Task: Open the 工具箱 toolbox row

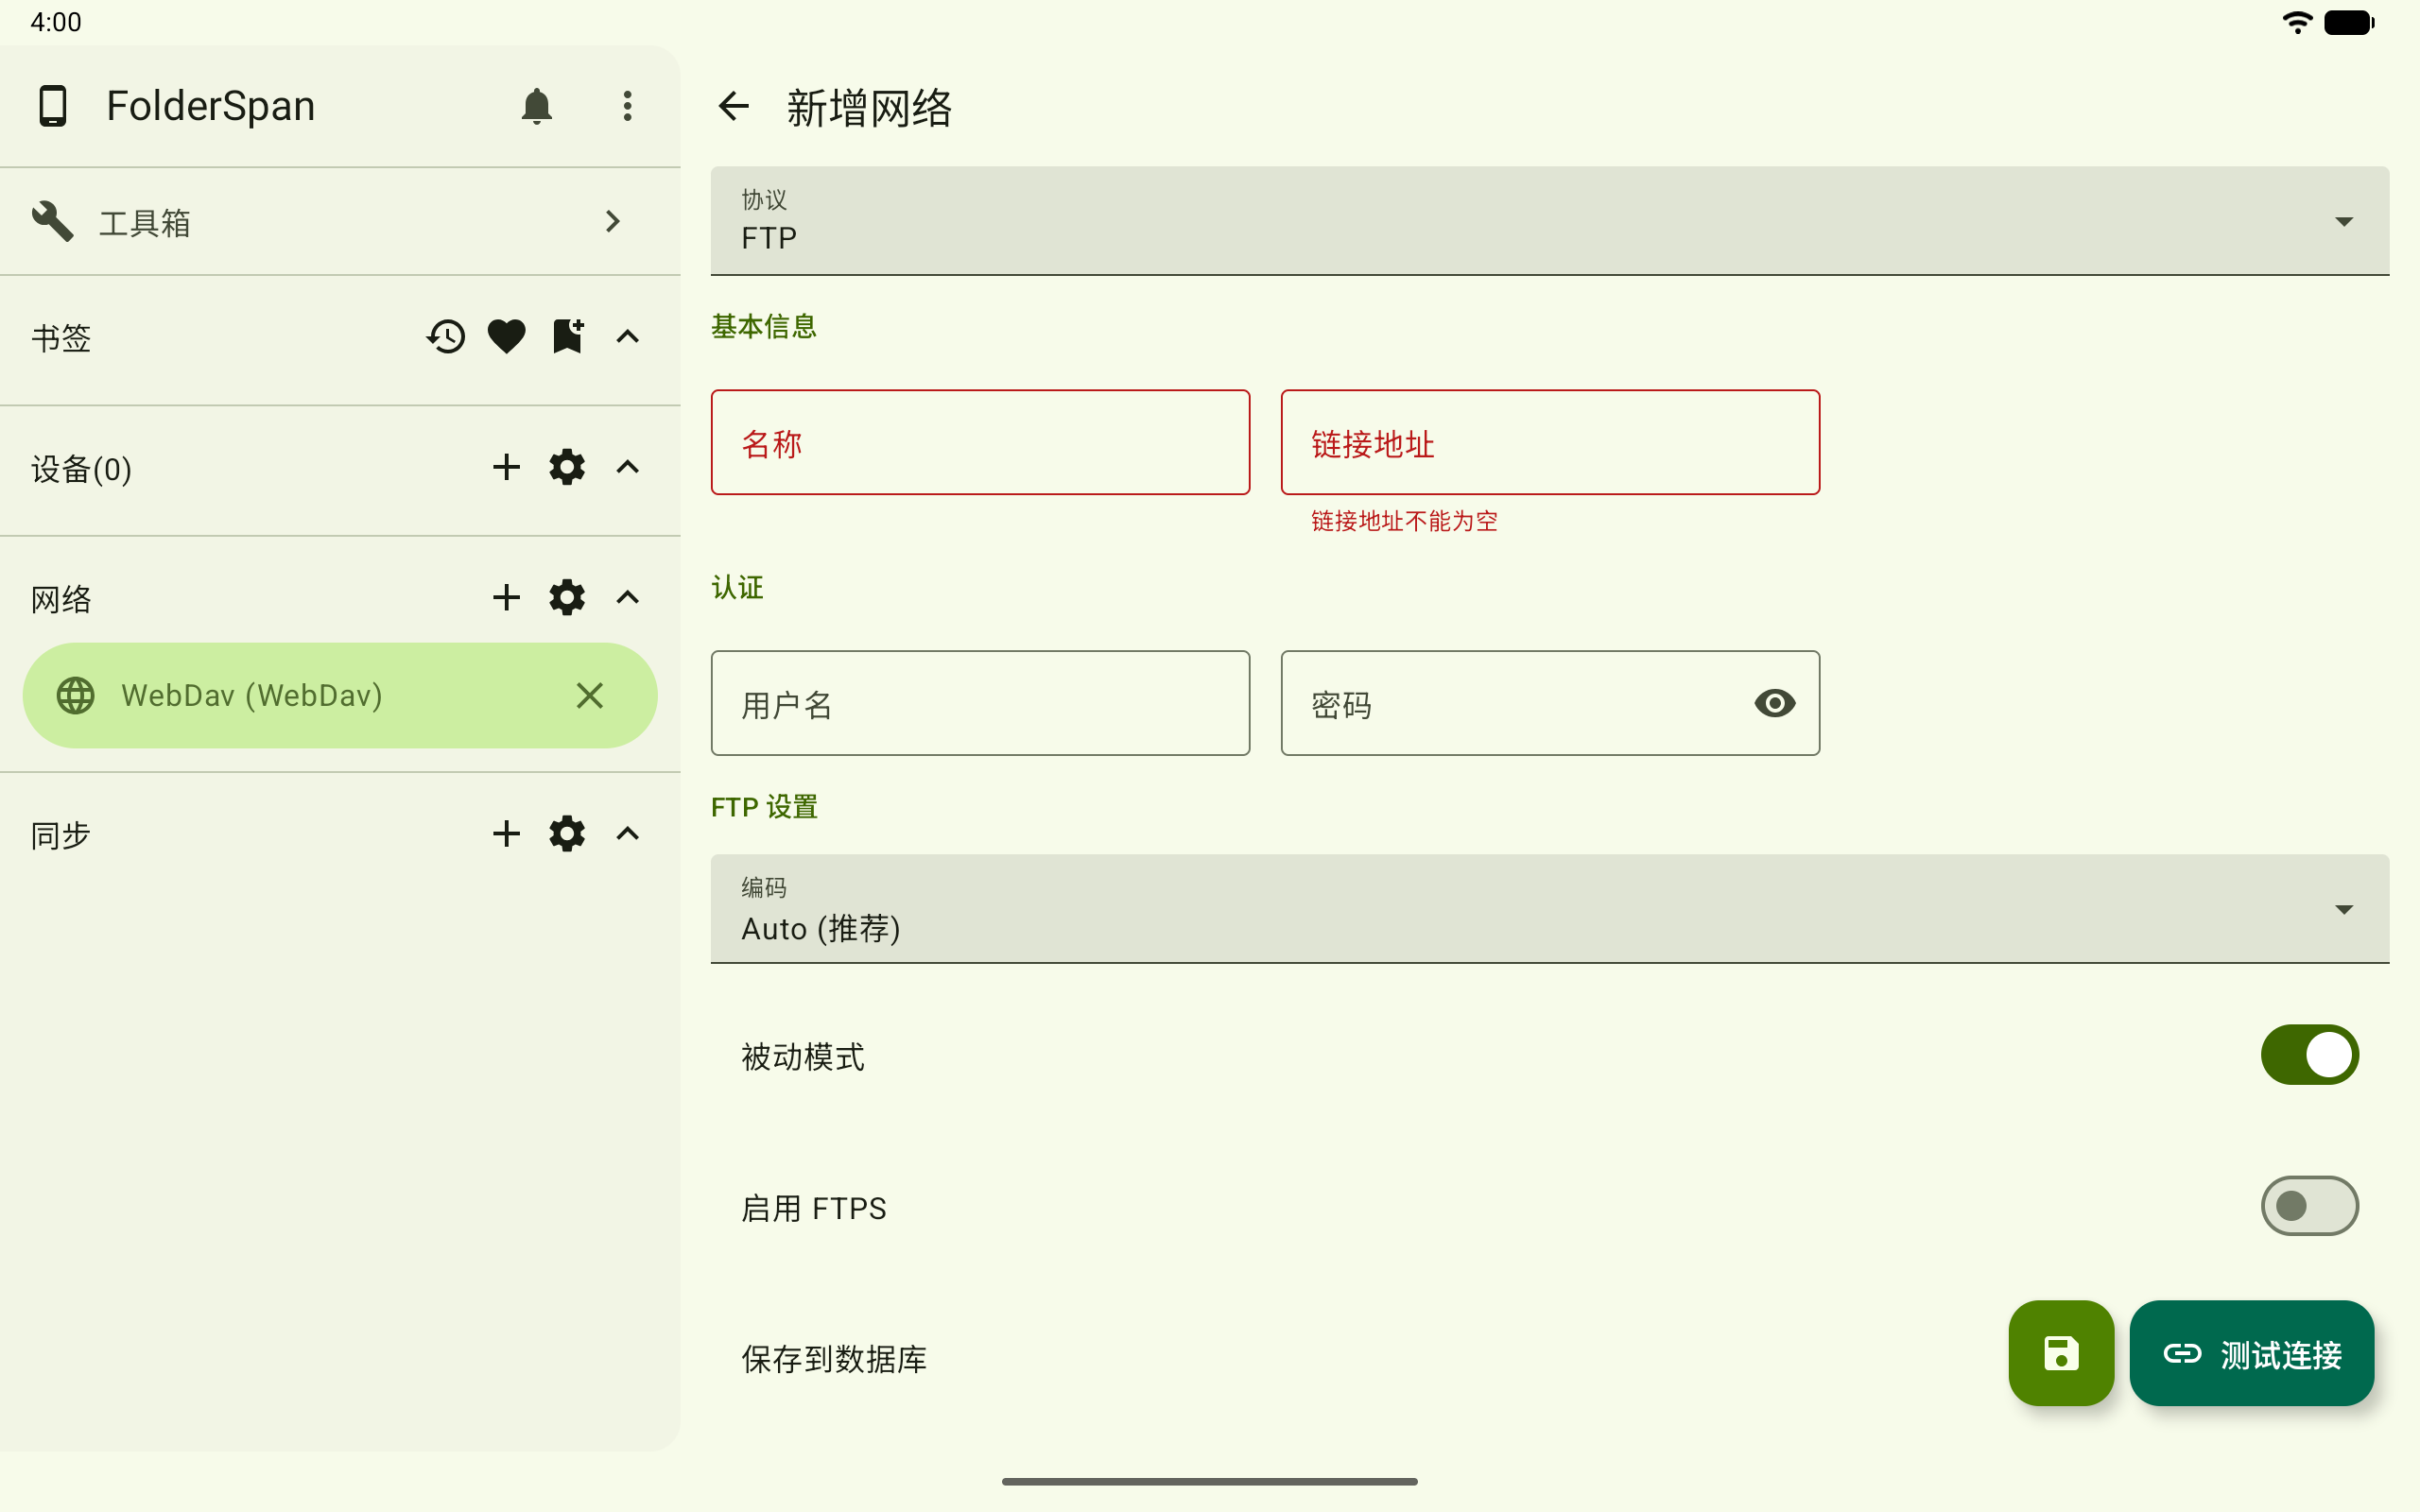Action: 340,221
